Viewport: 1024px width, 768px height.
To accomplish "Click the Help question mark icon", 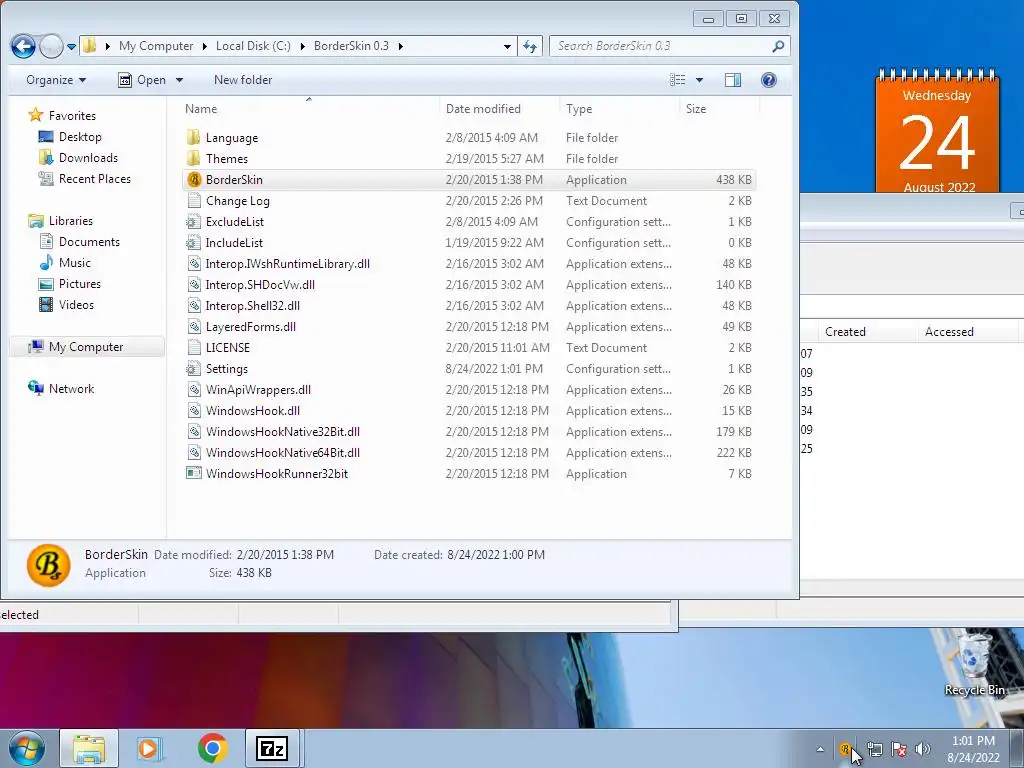I will click(769, 80).
